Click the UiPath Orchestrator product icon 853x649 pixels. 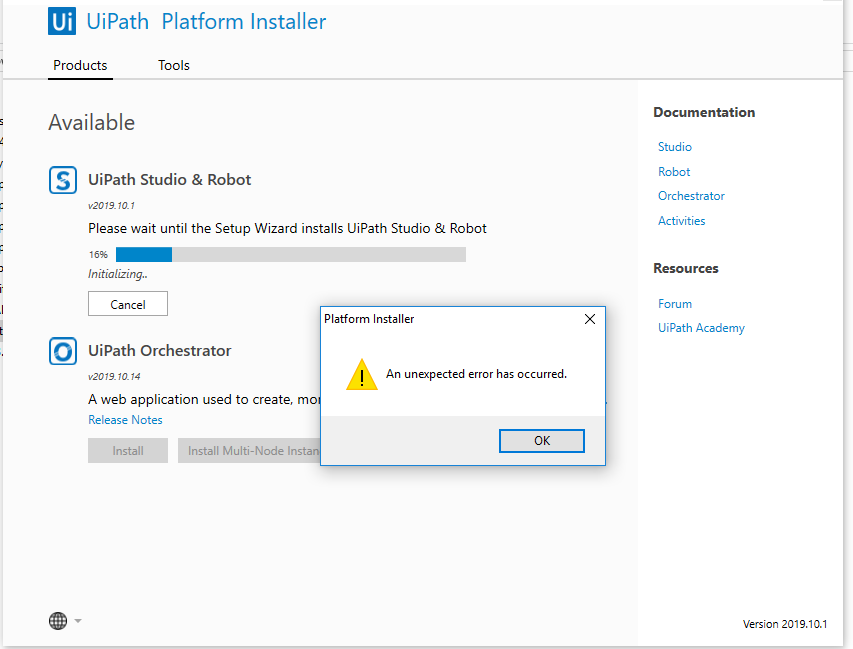tap(63, 351)
